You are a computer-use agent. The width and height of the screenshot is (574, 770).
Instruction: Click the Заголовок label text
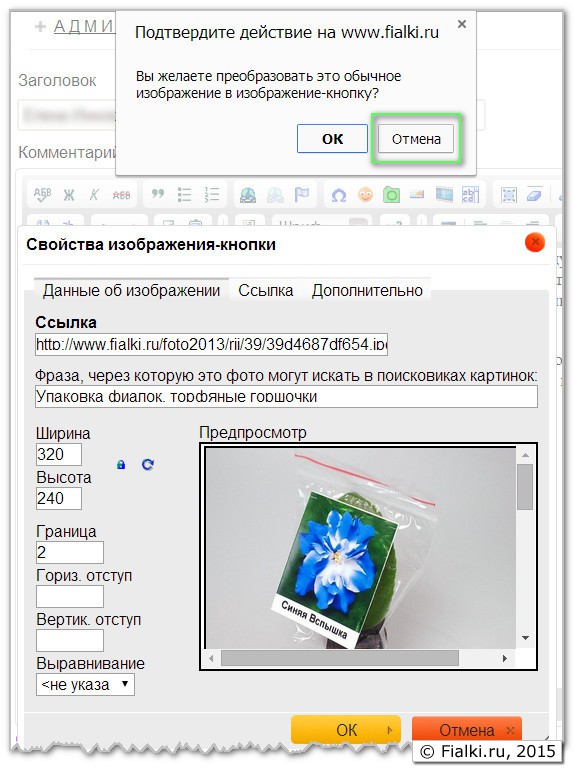coord(57,80)
